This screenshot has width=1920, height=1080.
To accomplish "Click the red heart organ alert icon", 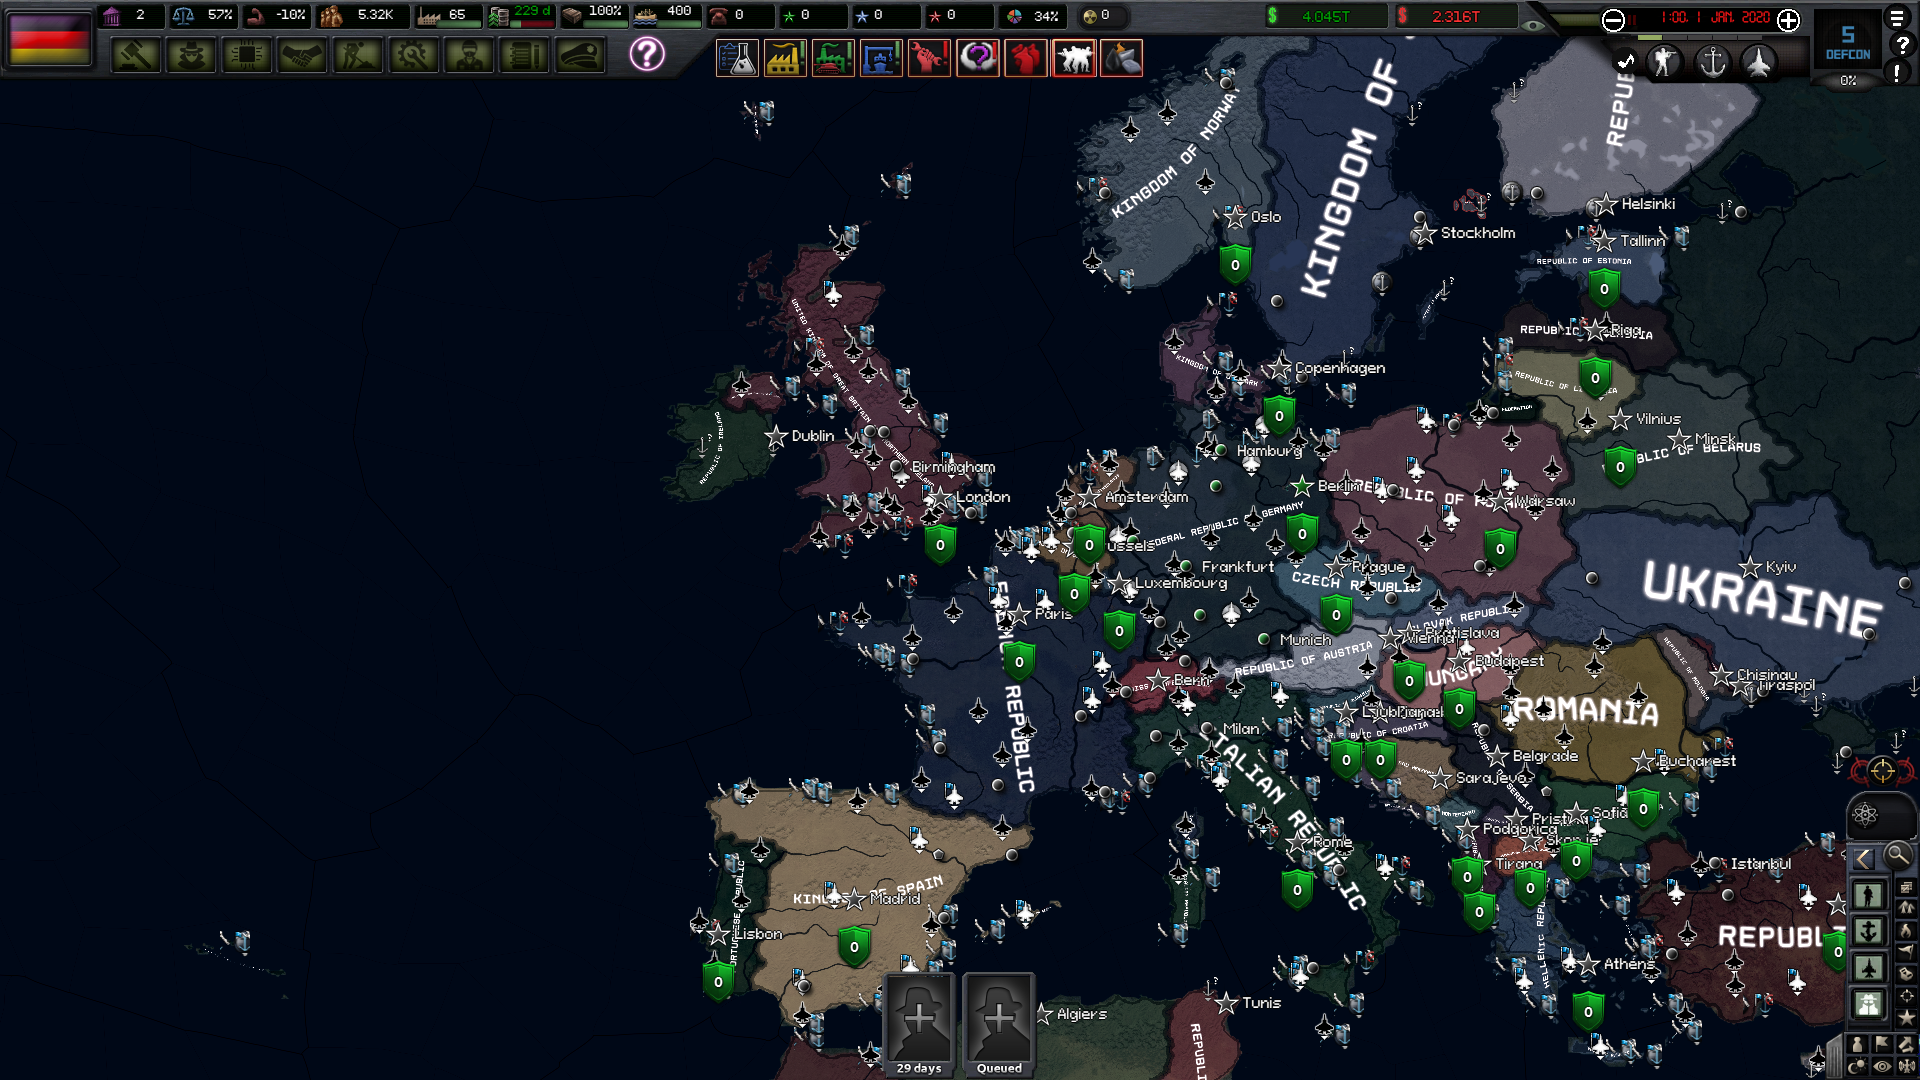I will tap(1025, 58).
